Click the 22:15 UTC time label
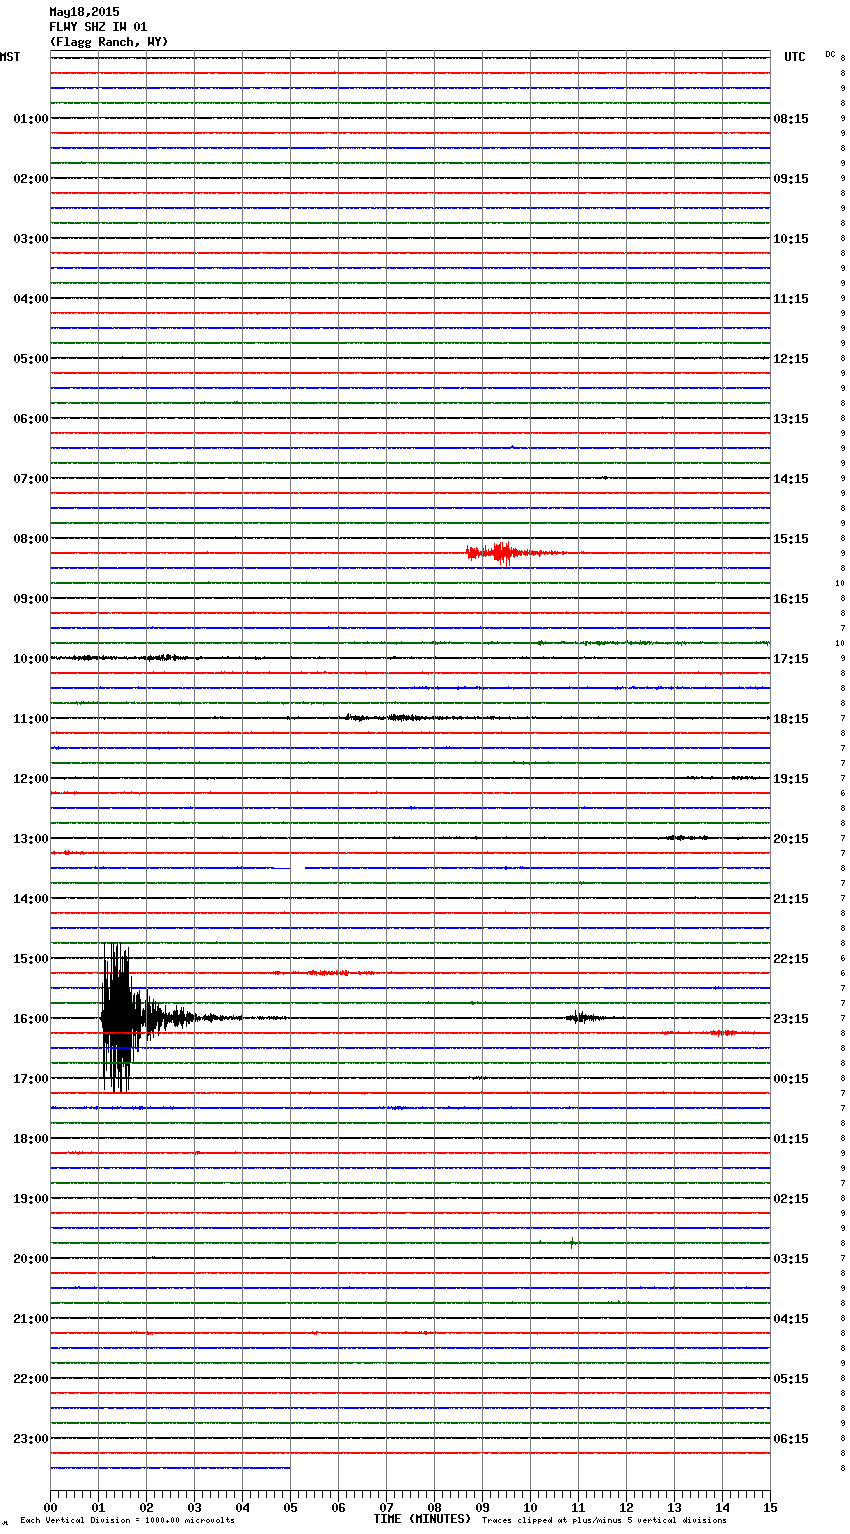 pyautogui.click(x=791, y=959)
